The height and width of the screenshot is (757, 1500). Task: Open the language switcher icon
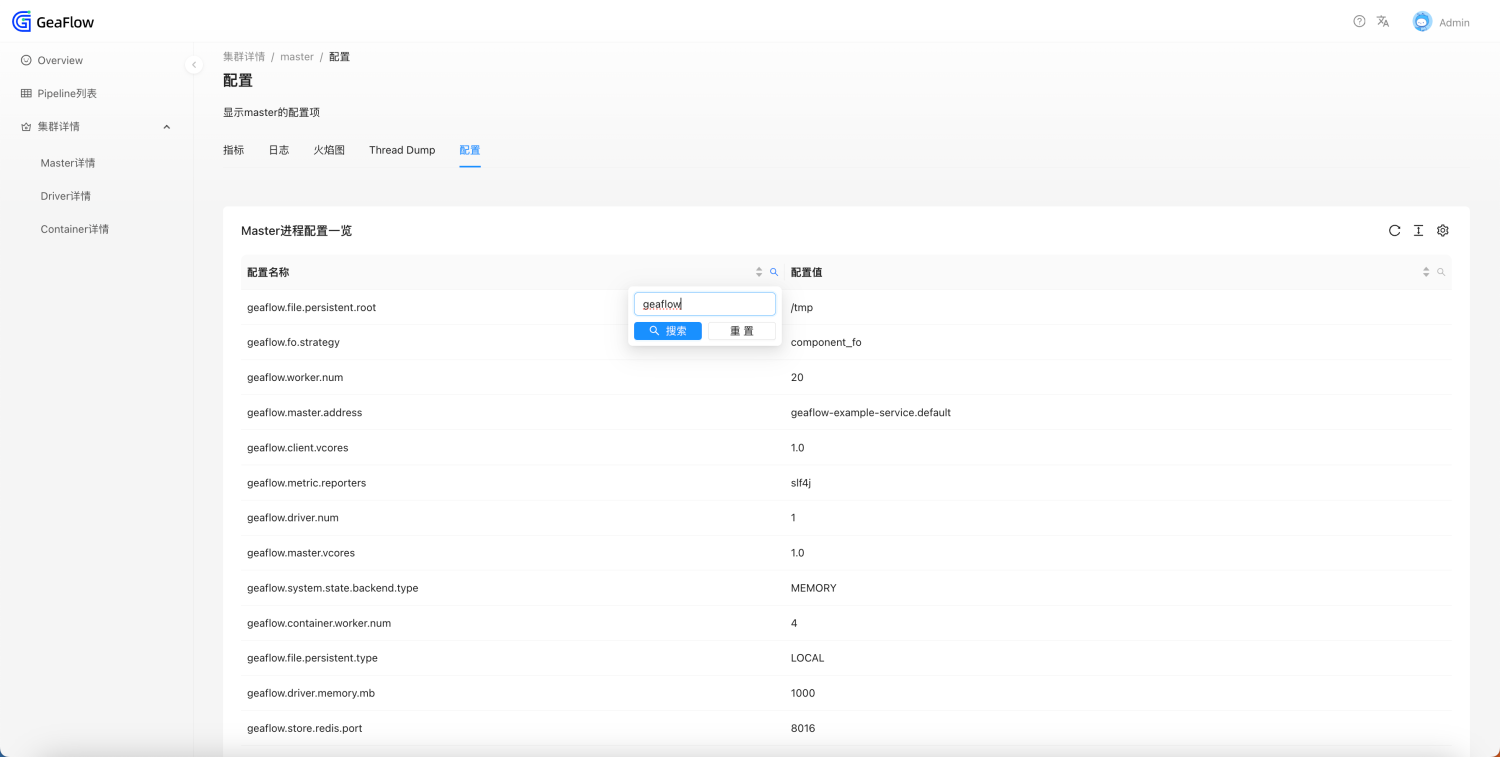(1383, 20)
